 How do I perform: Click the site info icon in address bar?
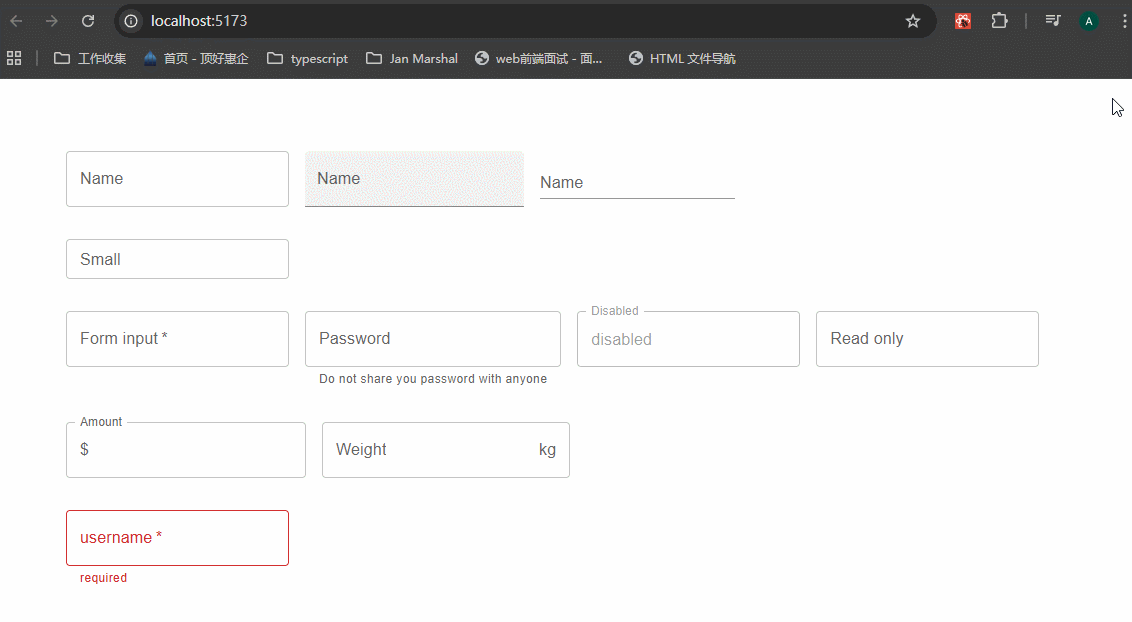[131, 21]
